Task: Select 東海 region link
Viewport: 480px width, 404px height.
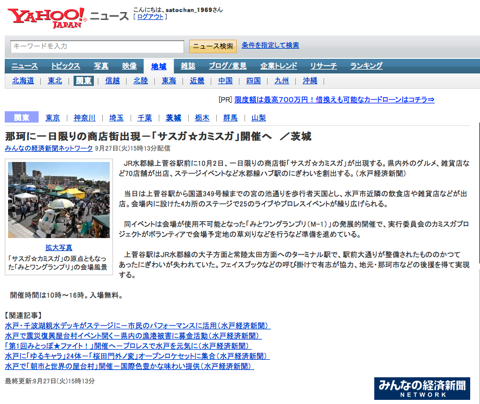Action: 169,81
